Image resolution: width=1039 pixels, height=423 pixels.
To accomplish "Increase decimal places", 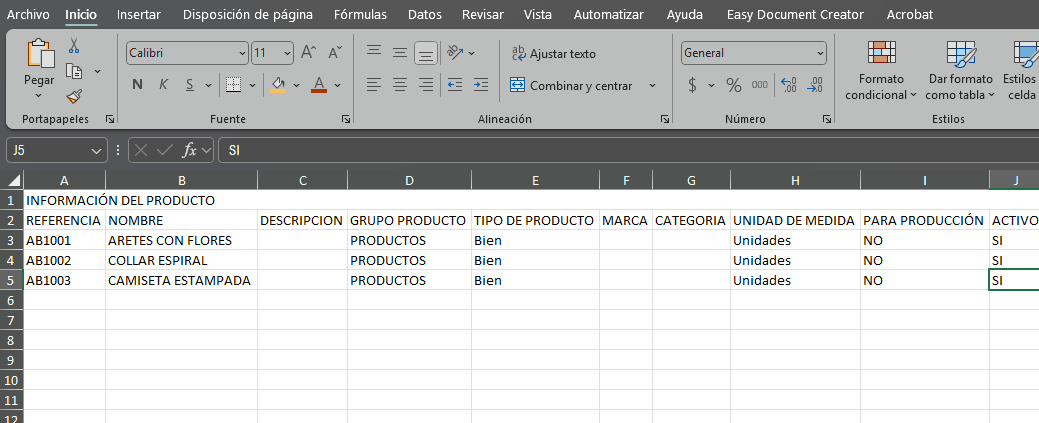I will coord(789,85).
